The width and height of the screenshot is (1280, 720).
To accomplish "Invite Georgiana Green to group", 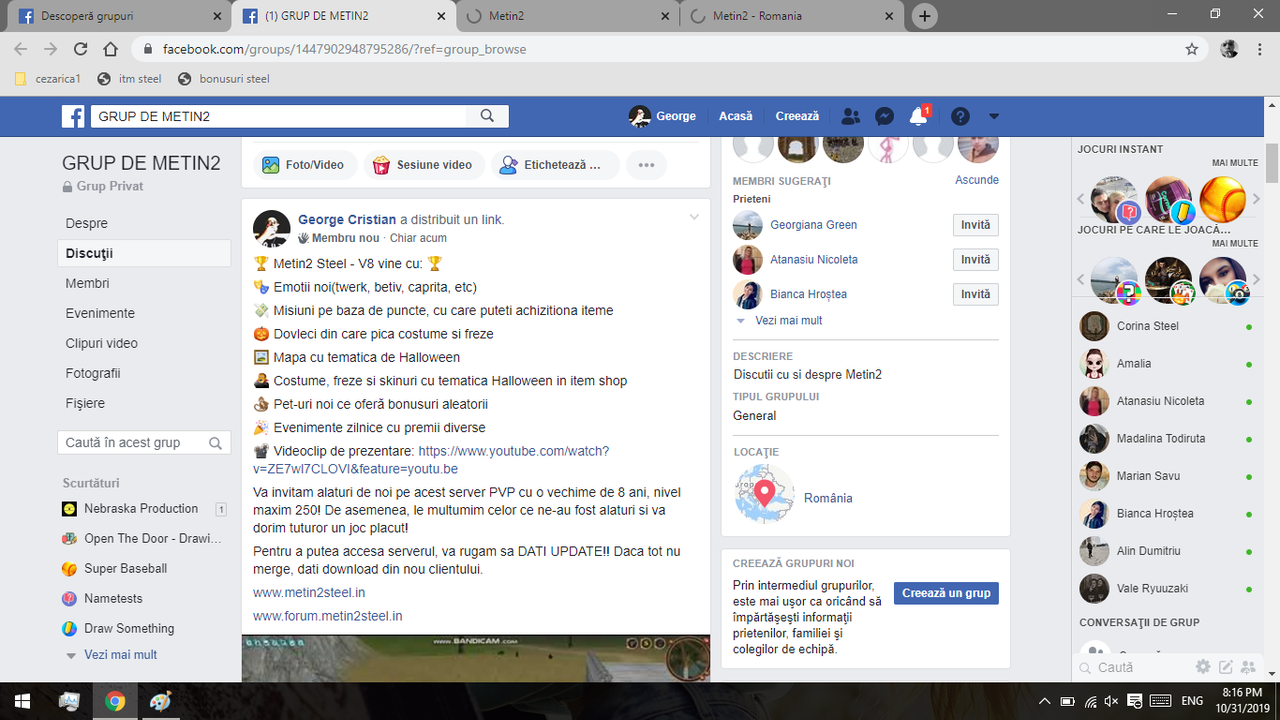I will (975, 225).
